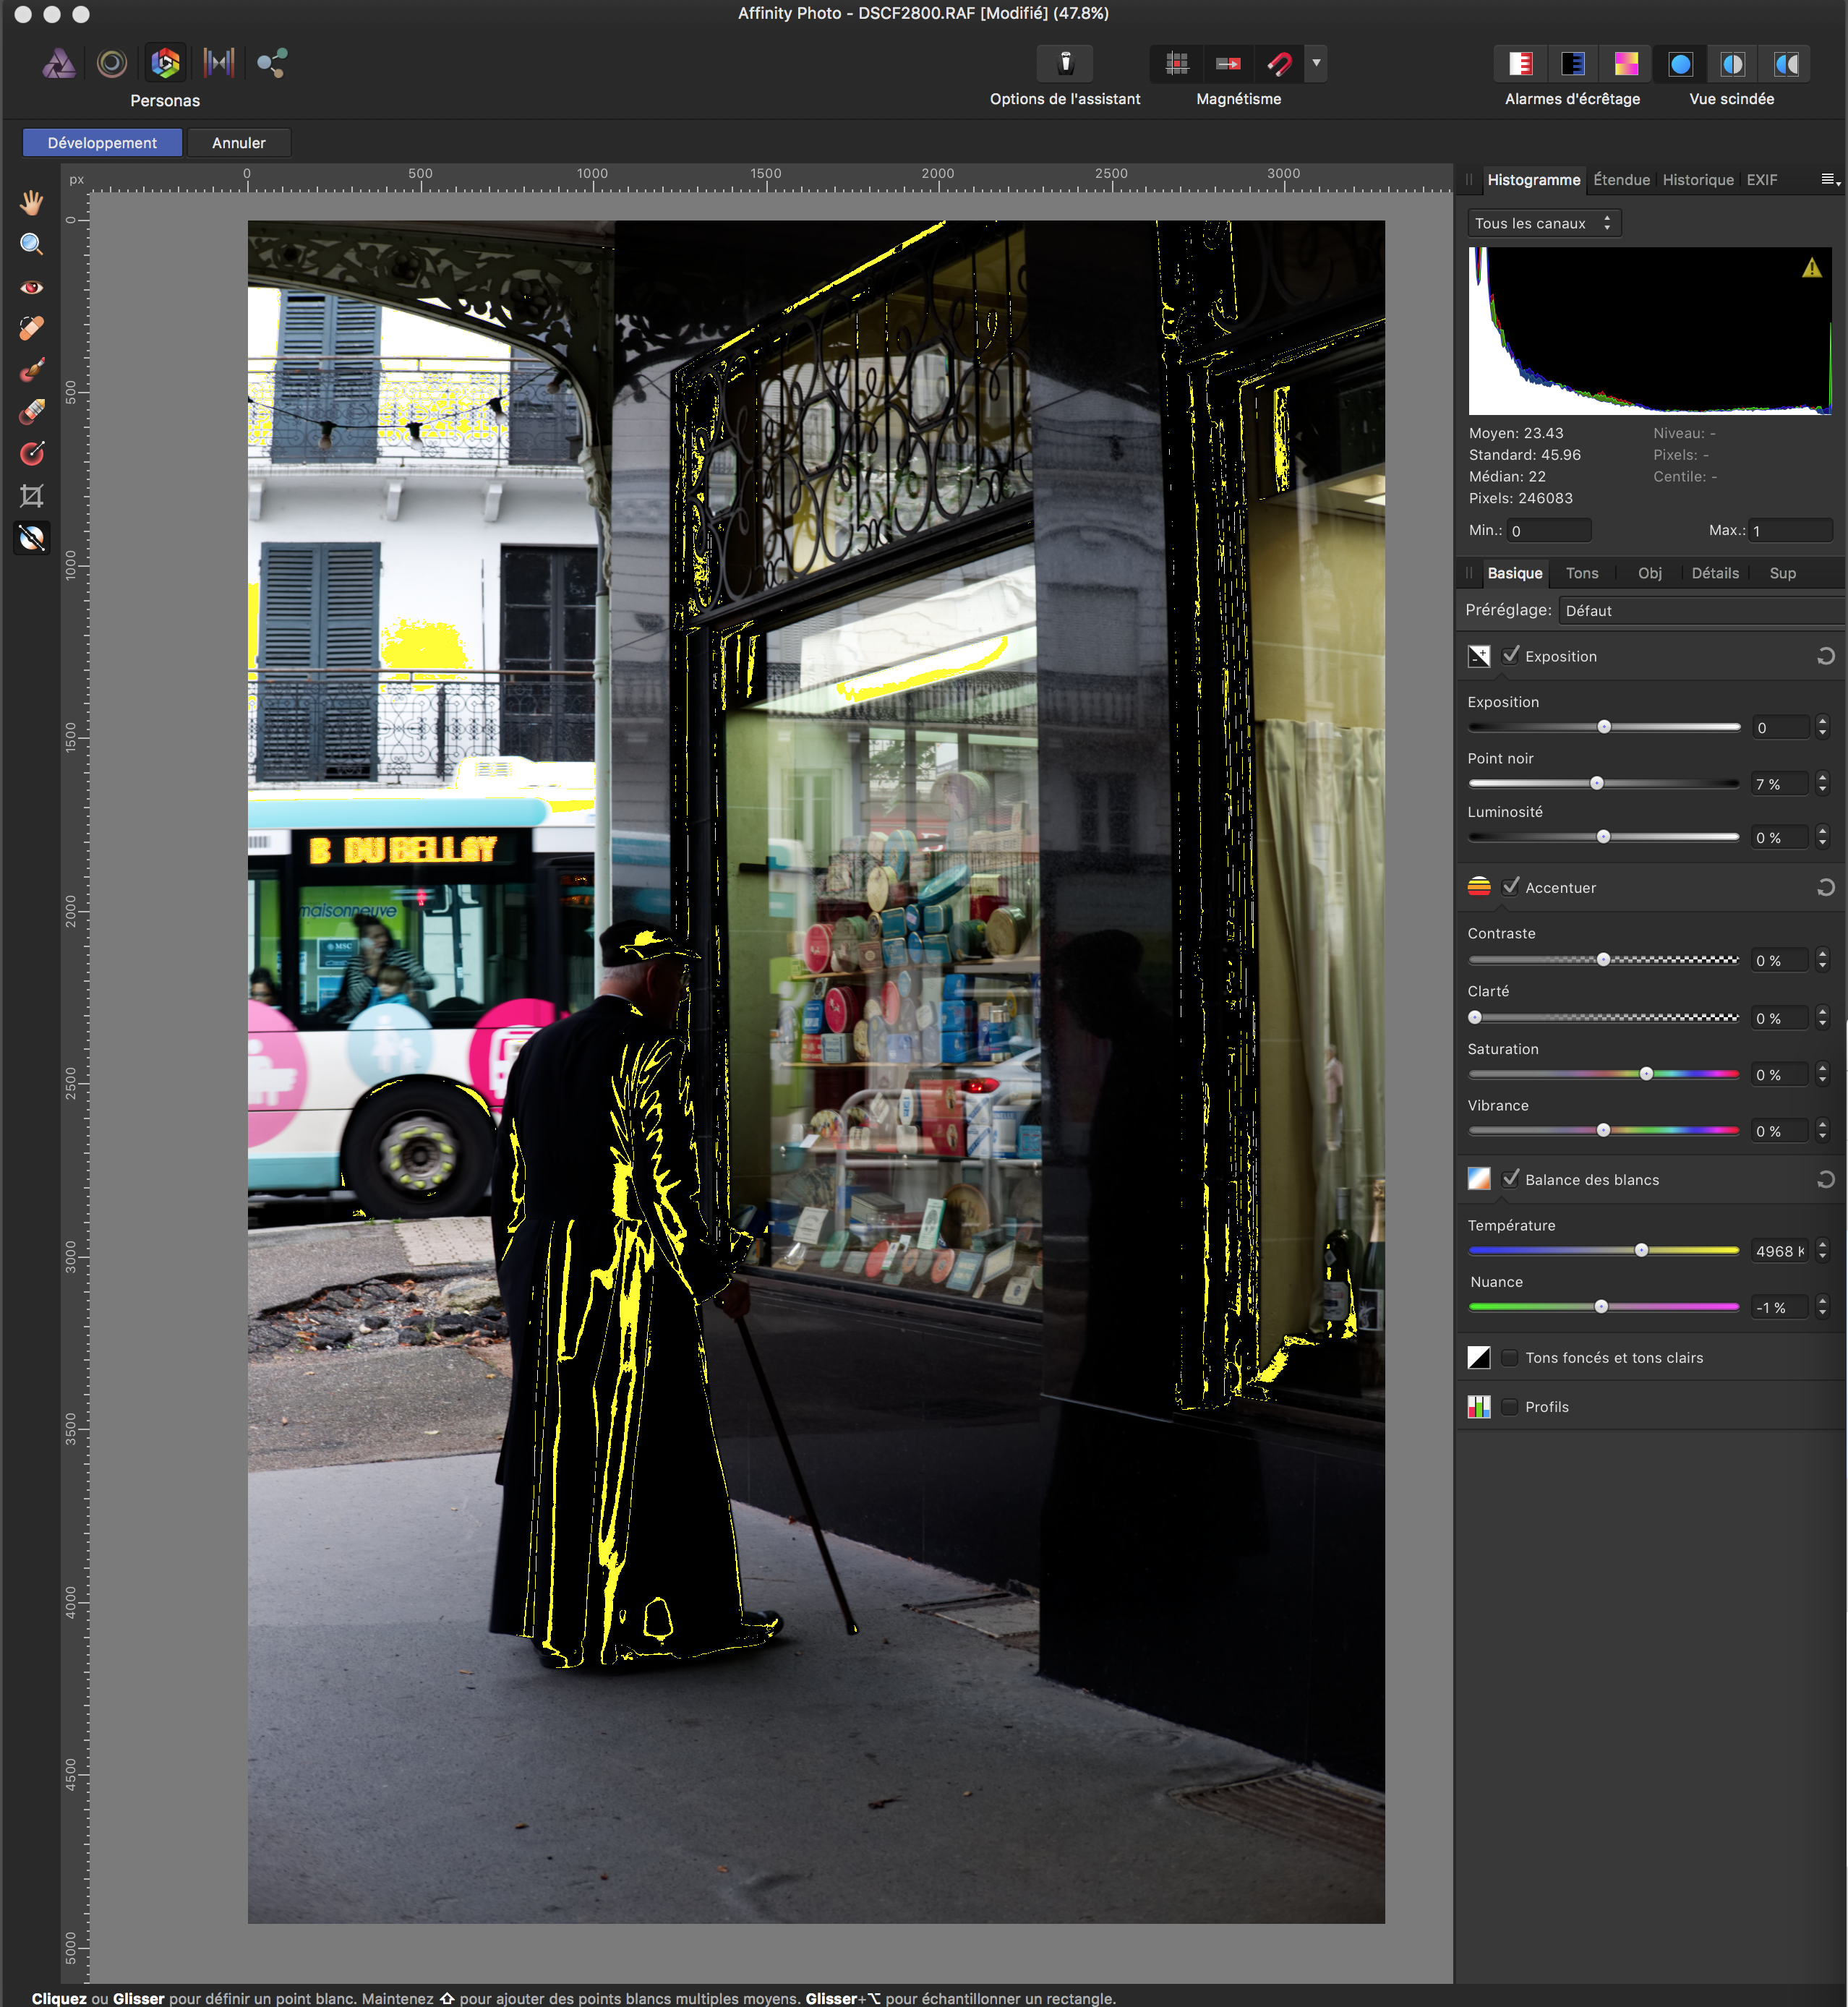Enable the Profils checkbox
Viewport: 1848px width, 2007px height.
point(1510,1406)
